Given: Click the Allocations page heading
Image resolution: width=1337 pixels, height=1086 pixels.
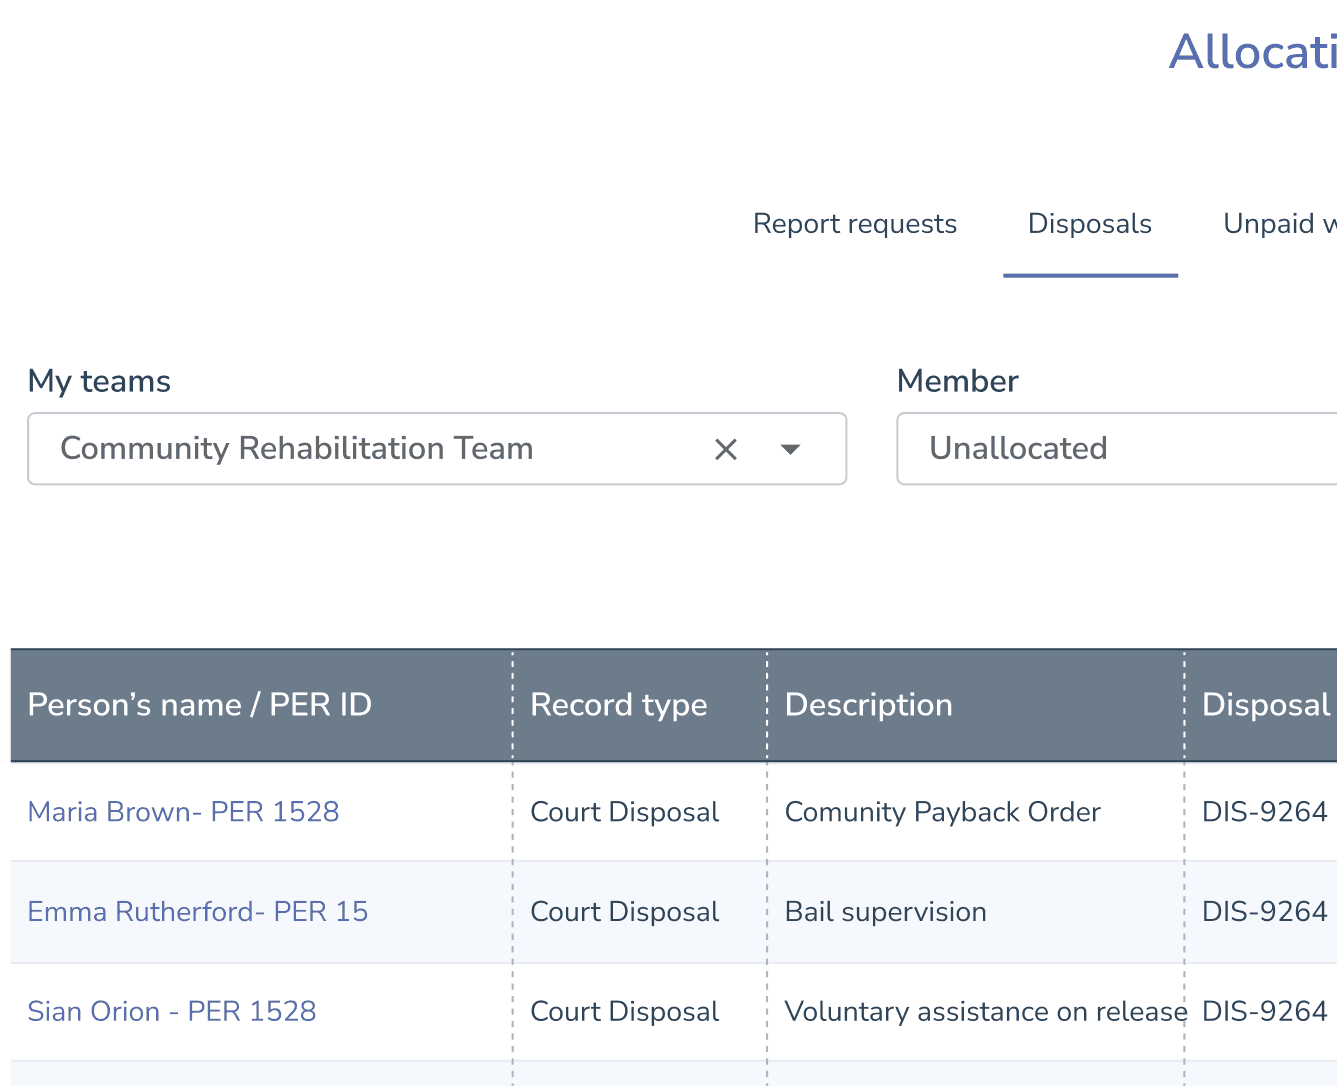Looking at the screenshot, I should tap(1252, 52).
